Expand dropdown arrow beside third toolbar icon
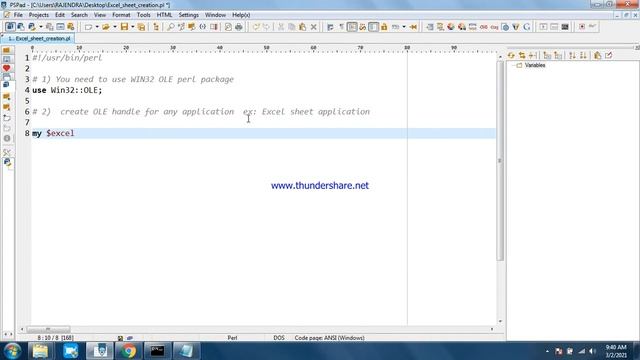This screenshot has width=640, height=360. pos(40,27)
